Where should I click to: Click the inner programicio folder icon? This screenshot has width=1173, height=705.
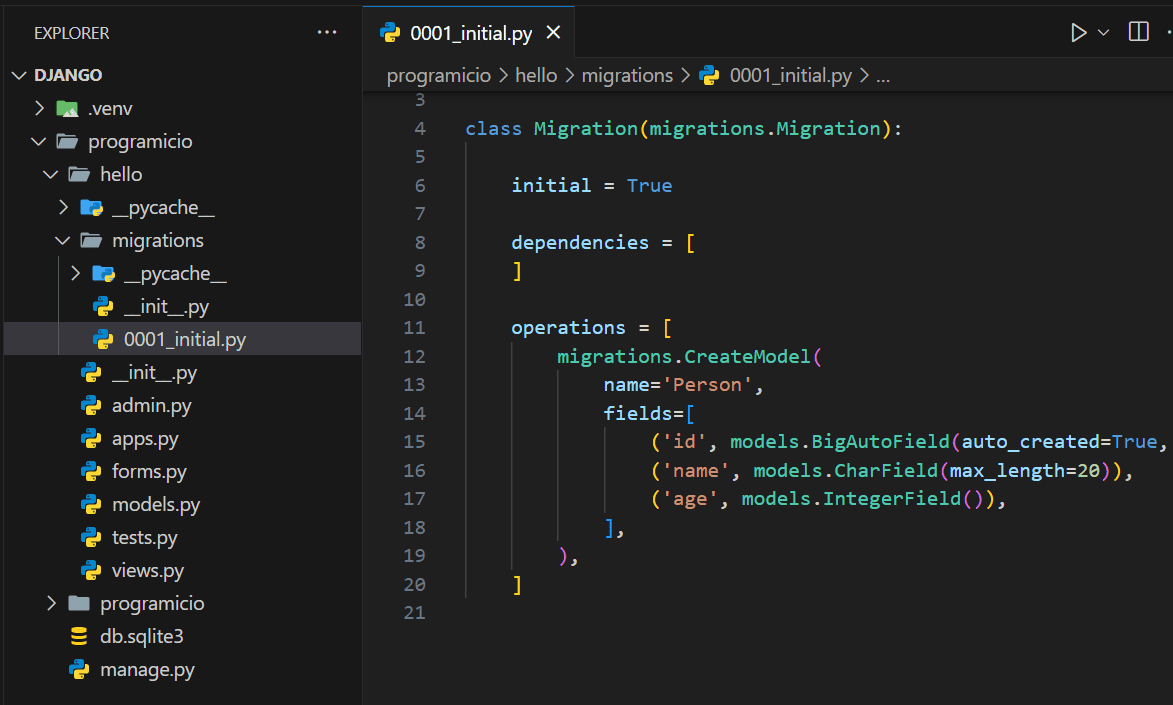tap(79, 603)
